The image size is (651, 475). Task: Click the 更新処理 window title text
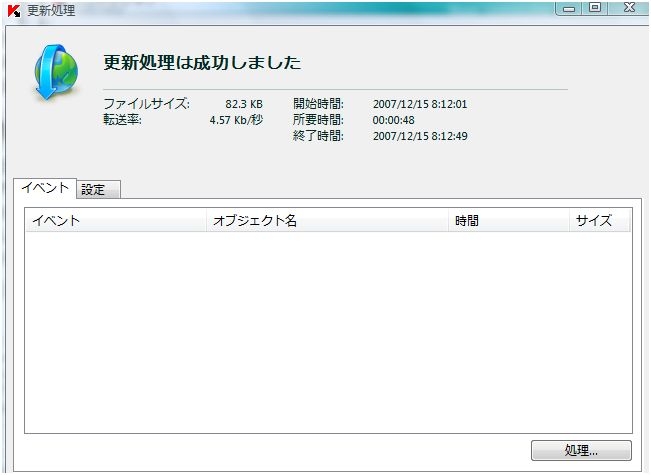[51, 10]
